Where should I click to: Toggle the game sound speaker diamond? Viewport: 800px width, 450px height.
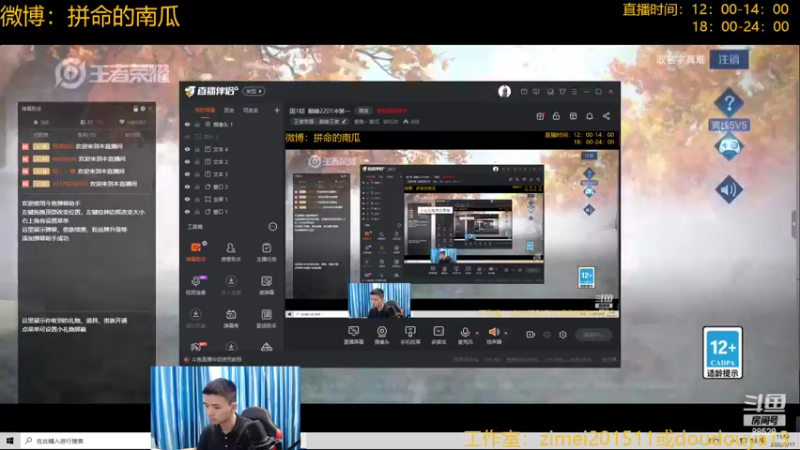(x=729, y=190)
